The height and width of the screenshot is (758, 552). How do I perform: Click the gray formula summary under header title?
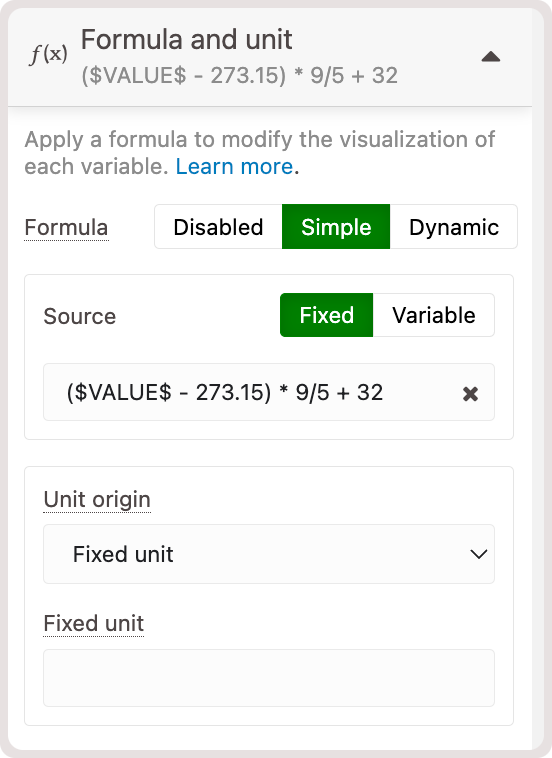239,75
